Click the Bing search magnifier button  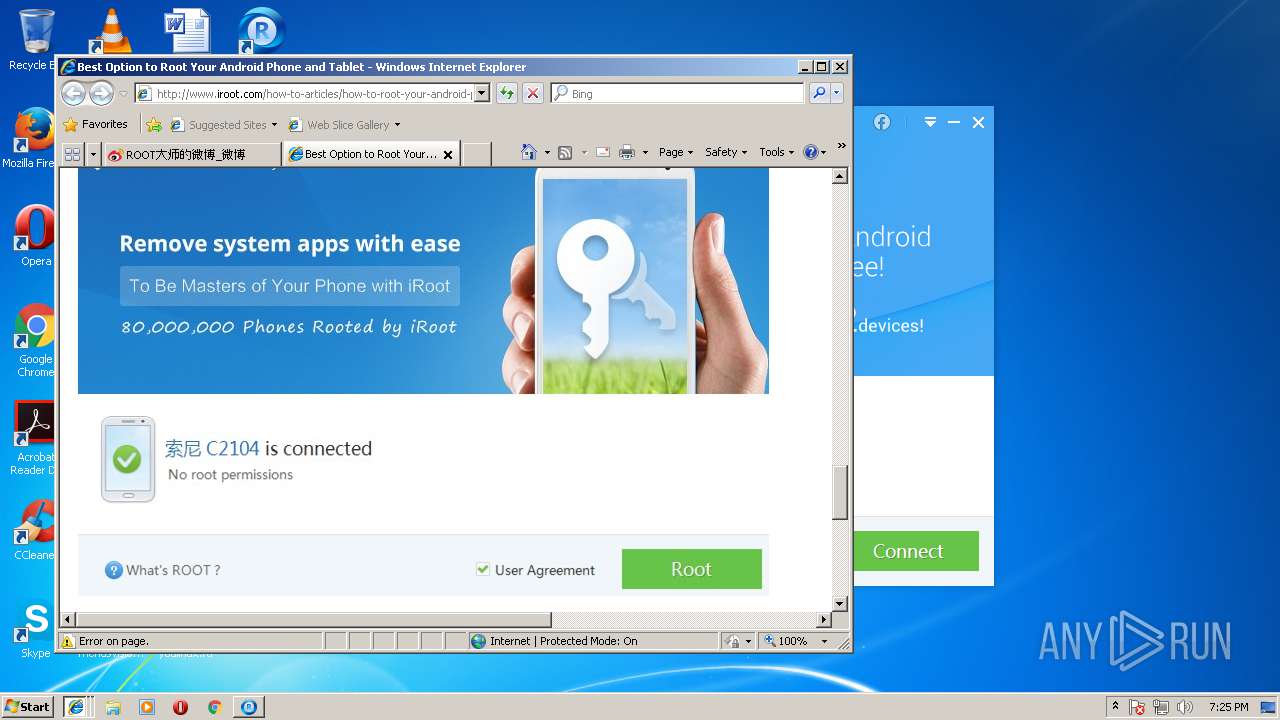[819, 93]
